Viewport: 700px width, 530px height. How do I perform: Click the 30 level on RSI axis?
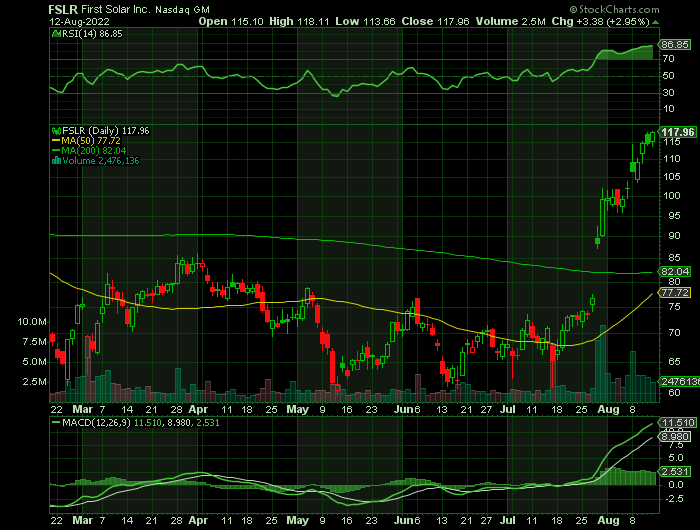[668, 92]
